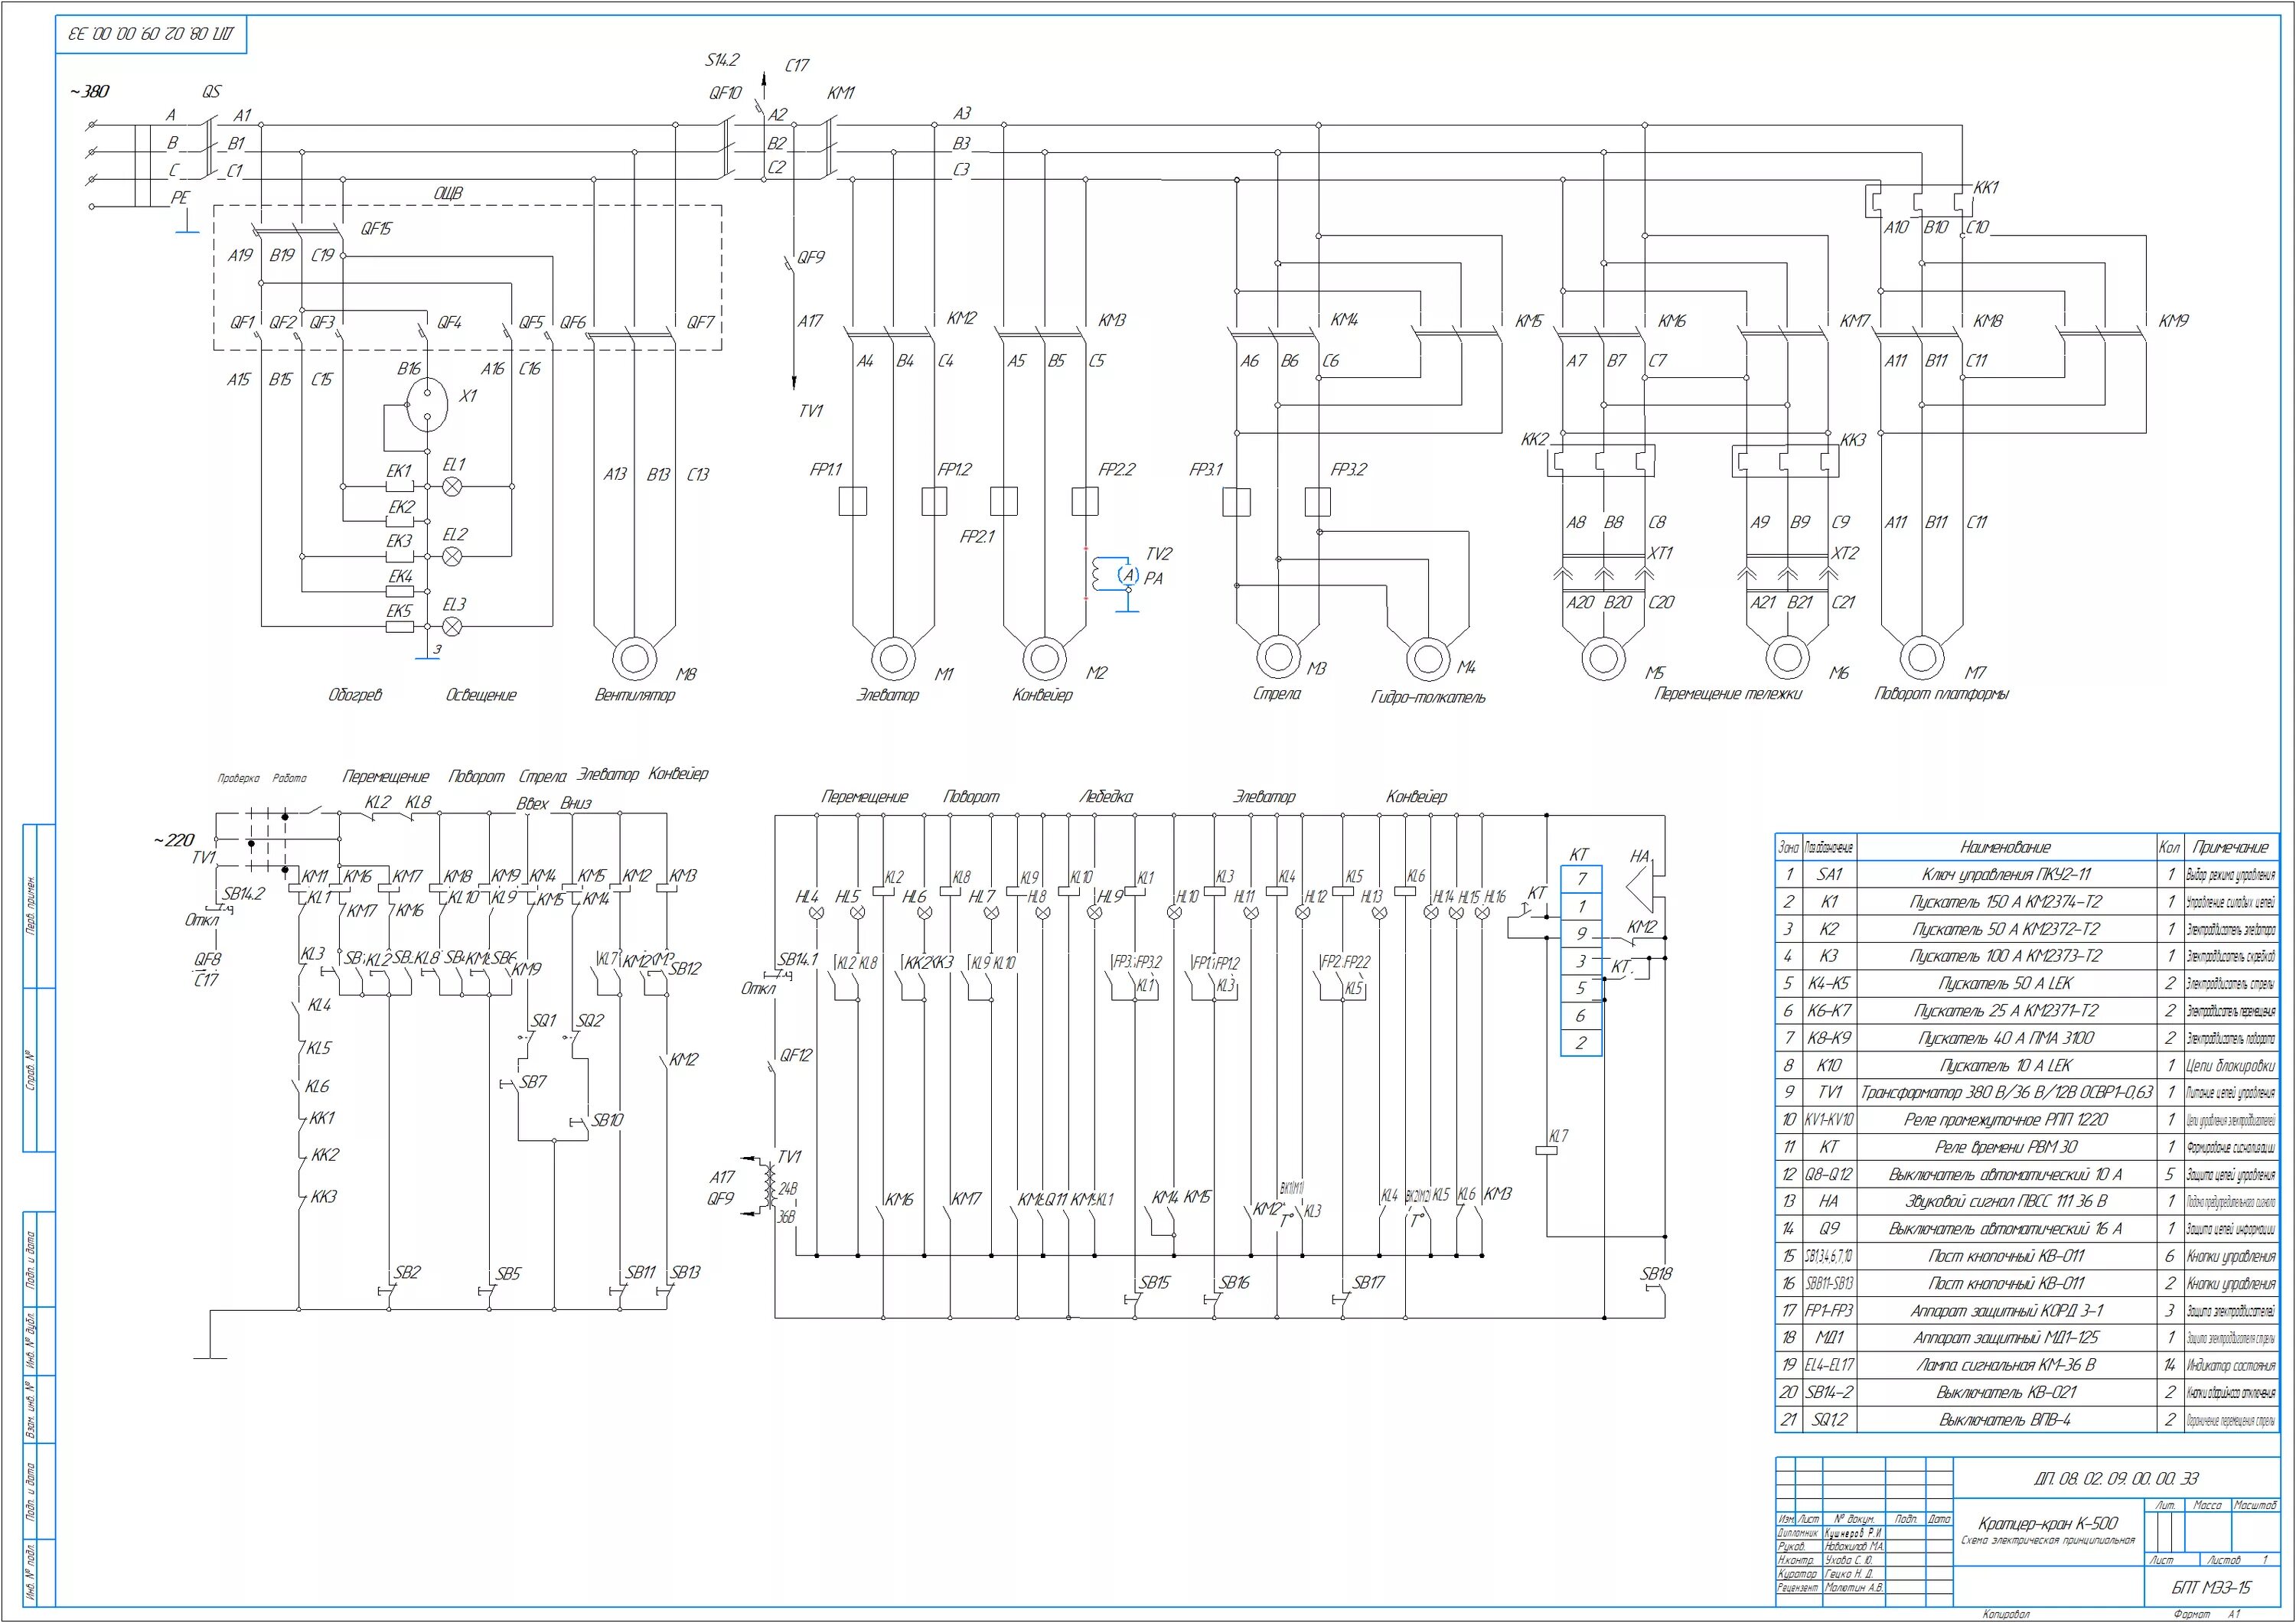Click the title 'Кратцер-кран К-500'

tap(2047, 1524)
